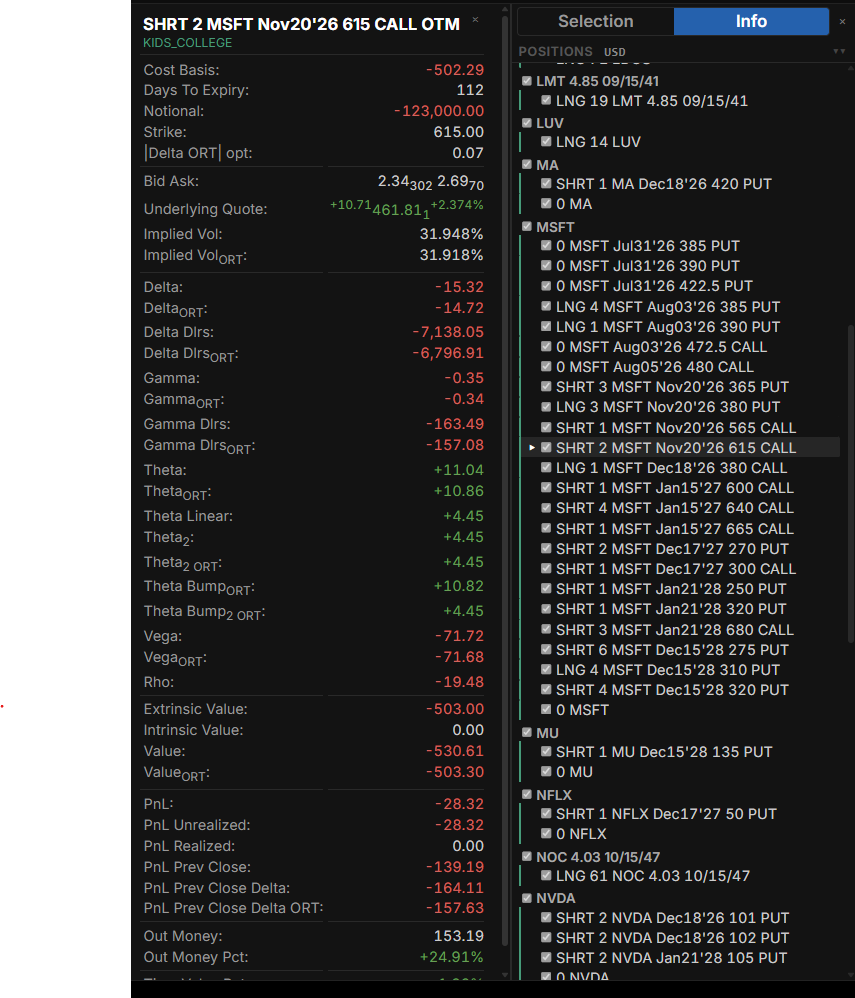Select SHRT 1 MSFT Jan15'27 665 CALL
The width and height of the screenshot is (855, 998).
(x=675, y=529)
